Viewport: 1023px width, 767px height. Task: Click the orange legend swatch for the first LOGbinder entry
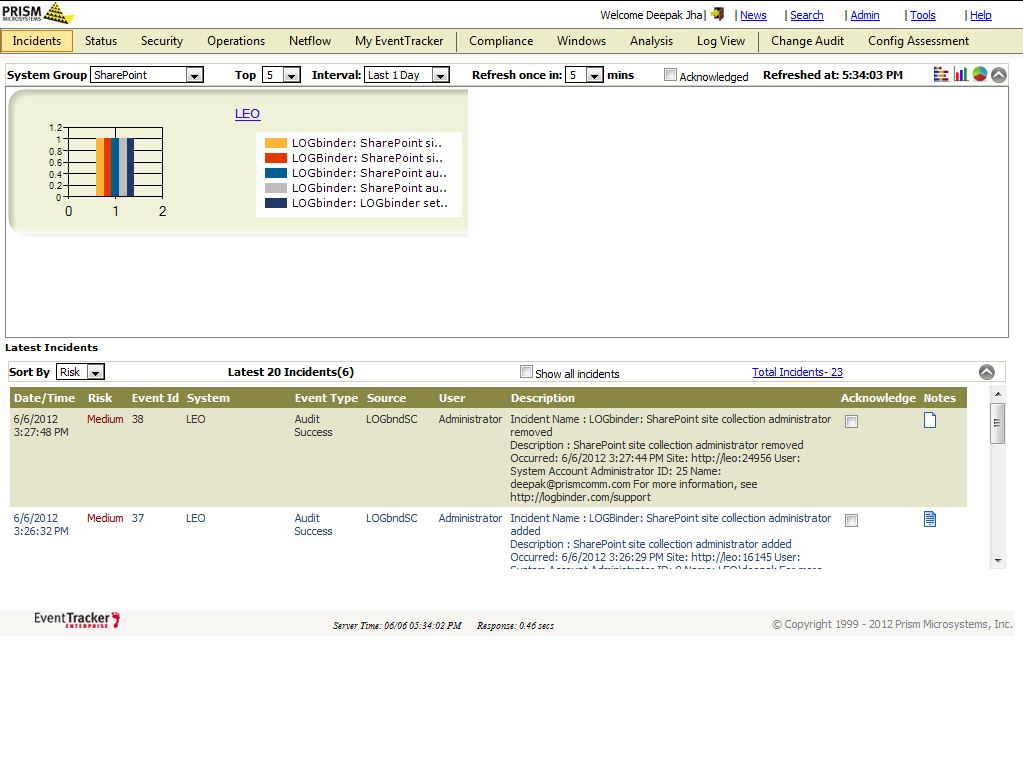(x=276, y=143)
